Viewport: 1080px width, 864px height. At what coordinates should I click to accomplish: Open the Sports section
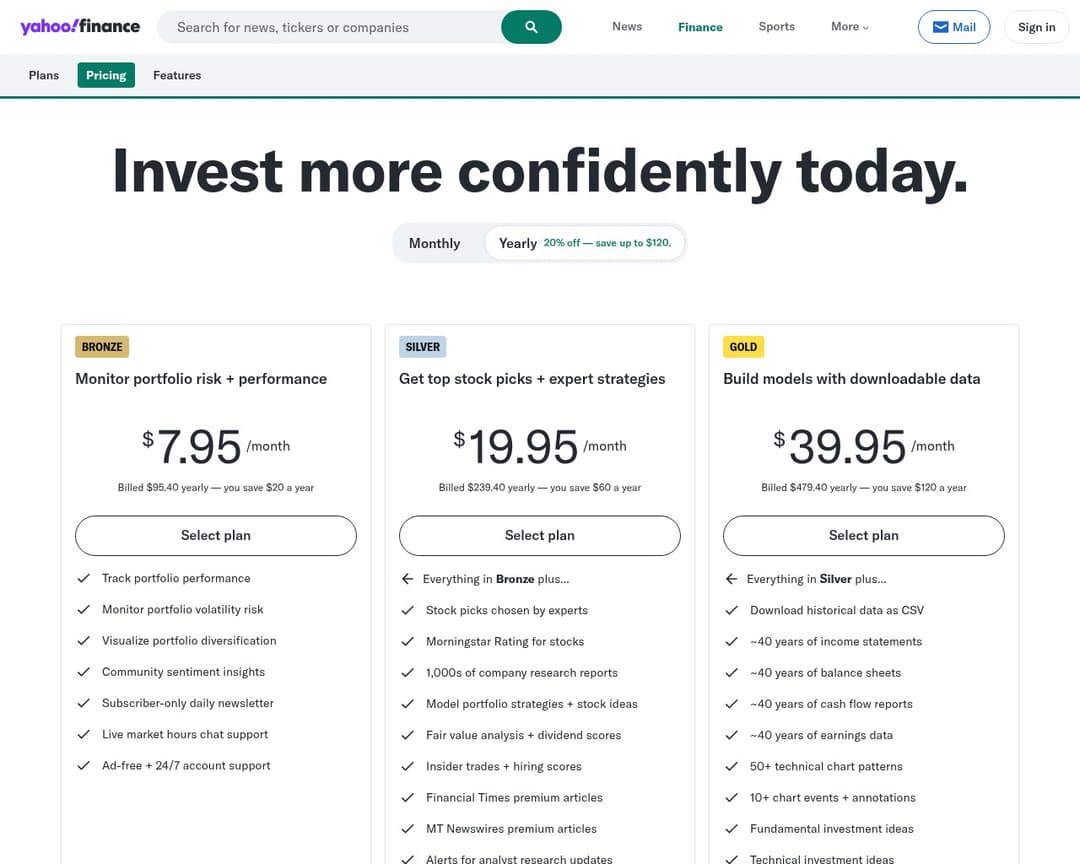point(776,27)
